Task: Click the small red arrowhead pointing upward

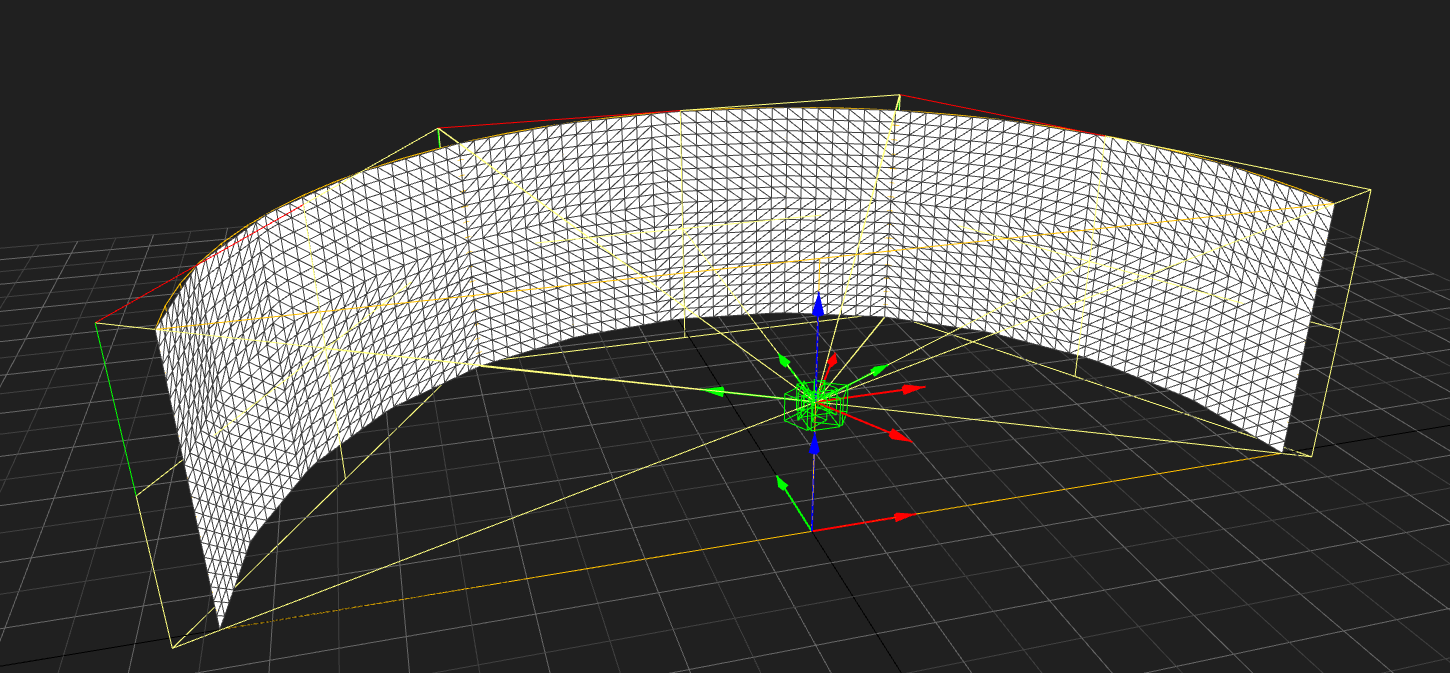Action: (x=831, y=358)
